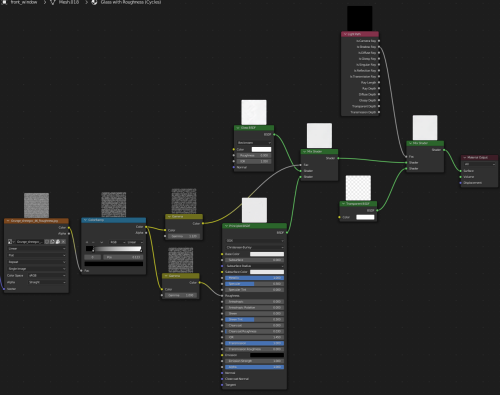Click the Principled BSDF green output socket
Image resolution: width=500 pixels, height=395 pixels.
tap(287, 232)
